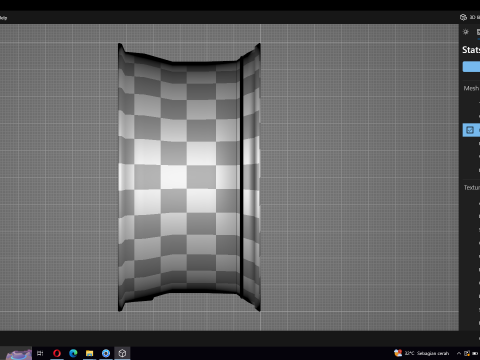Expand hidden system tray icons chevron

point(459,353)
